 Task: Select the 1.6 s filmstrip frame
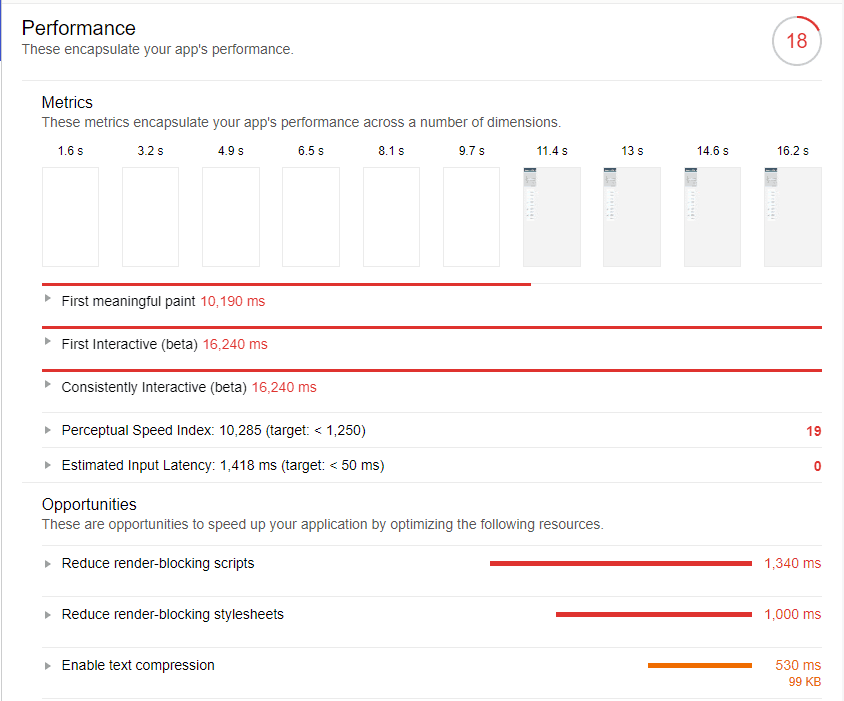(x=70, y=217)
